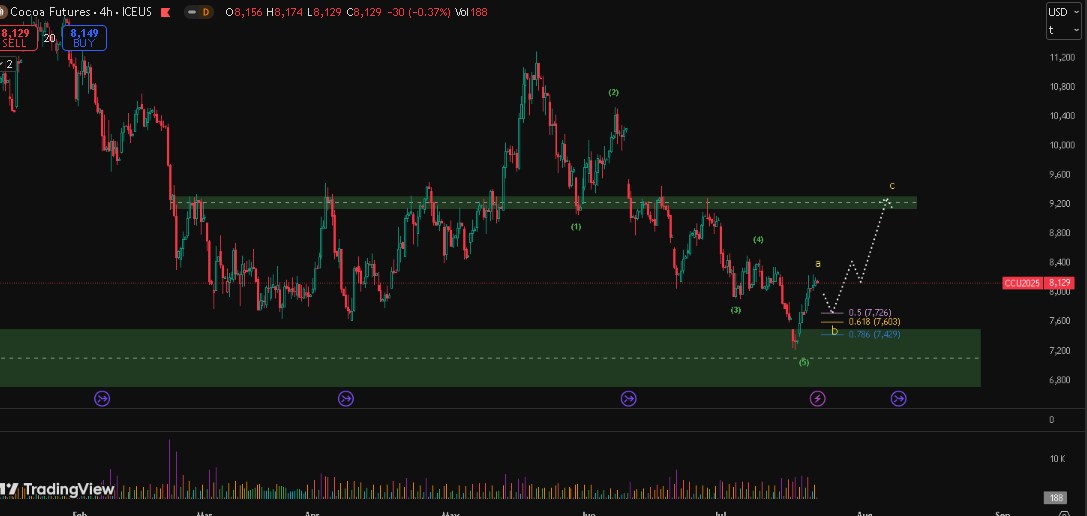The height and width of the screenshot is (516, 1087).
Task: Open the second rollover event icon from left
Action: coord(346,398)
